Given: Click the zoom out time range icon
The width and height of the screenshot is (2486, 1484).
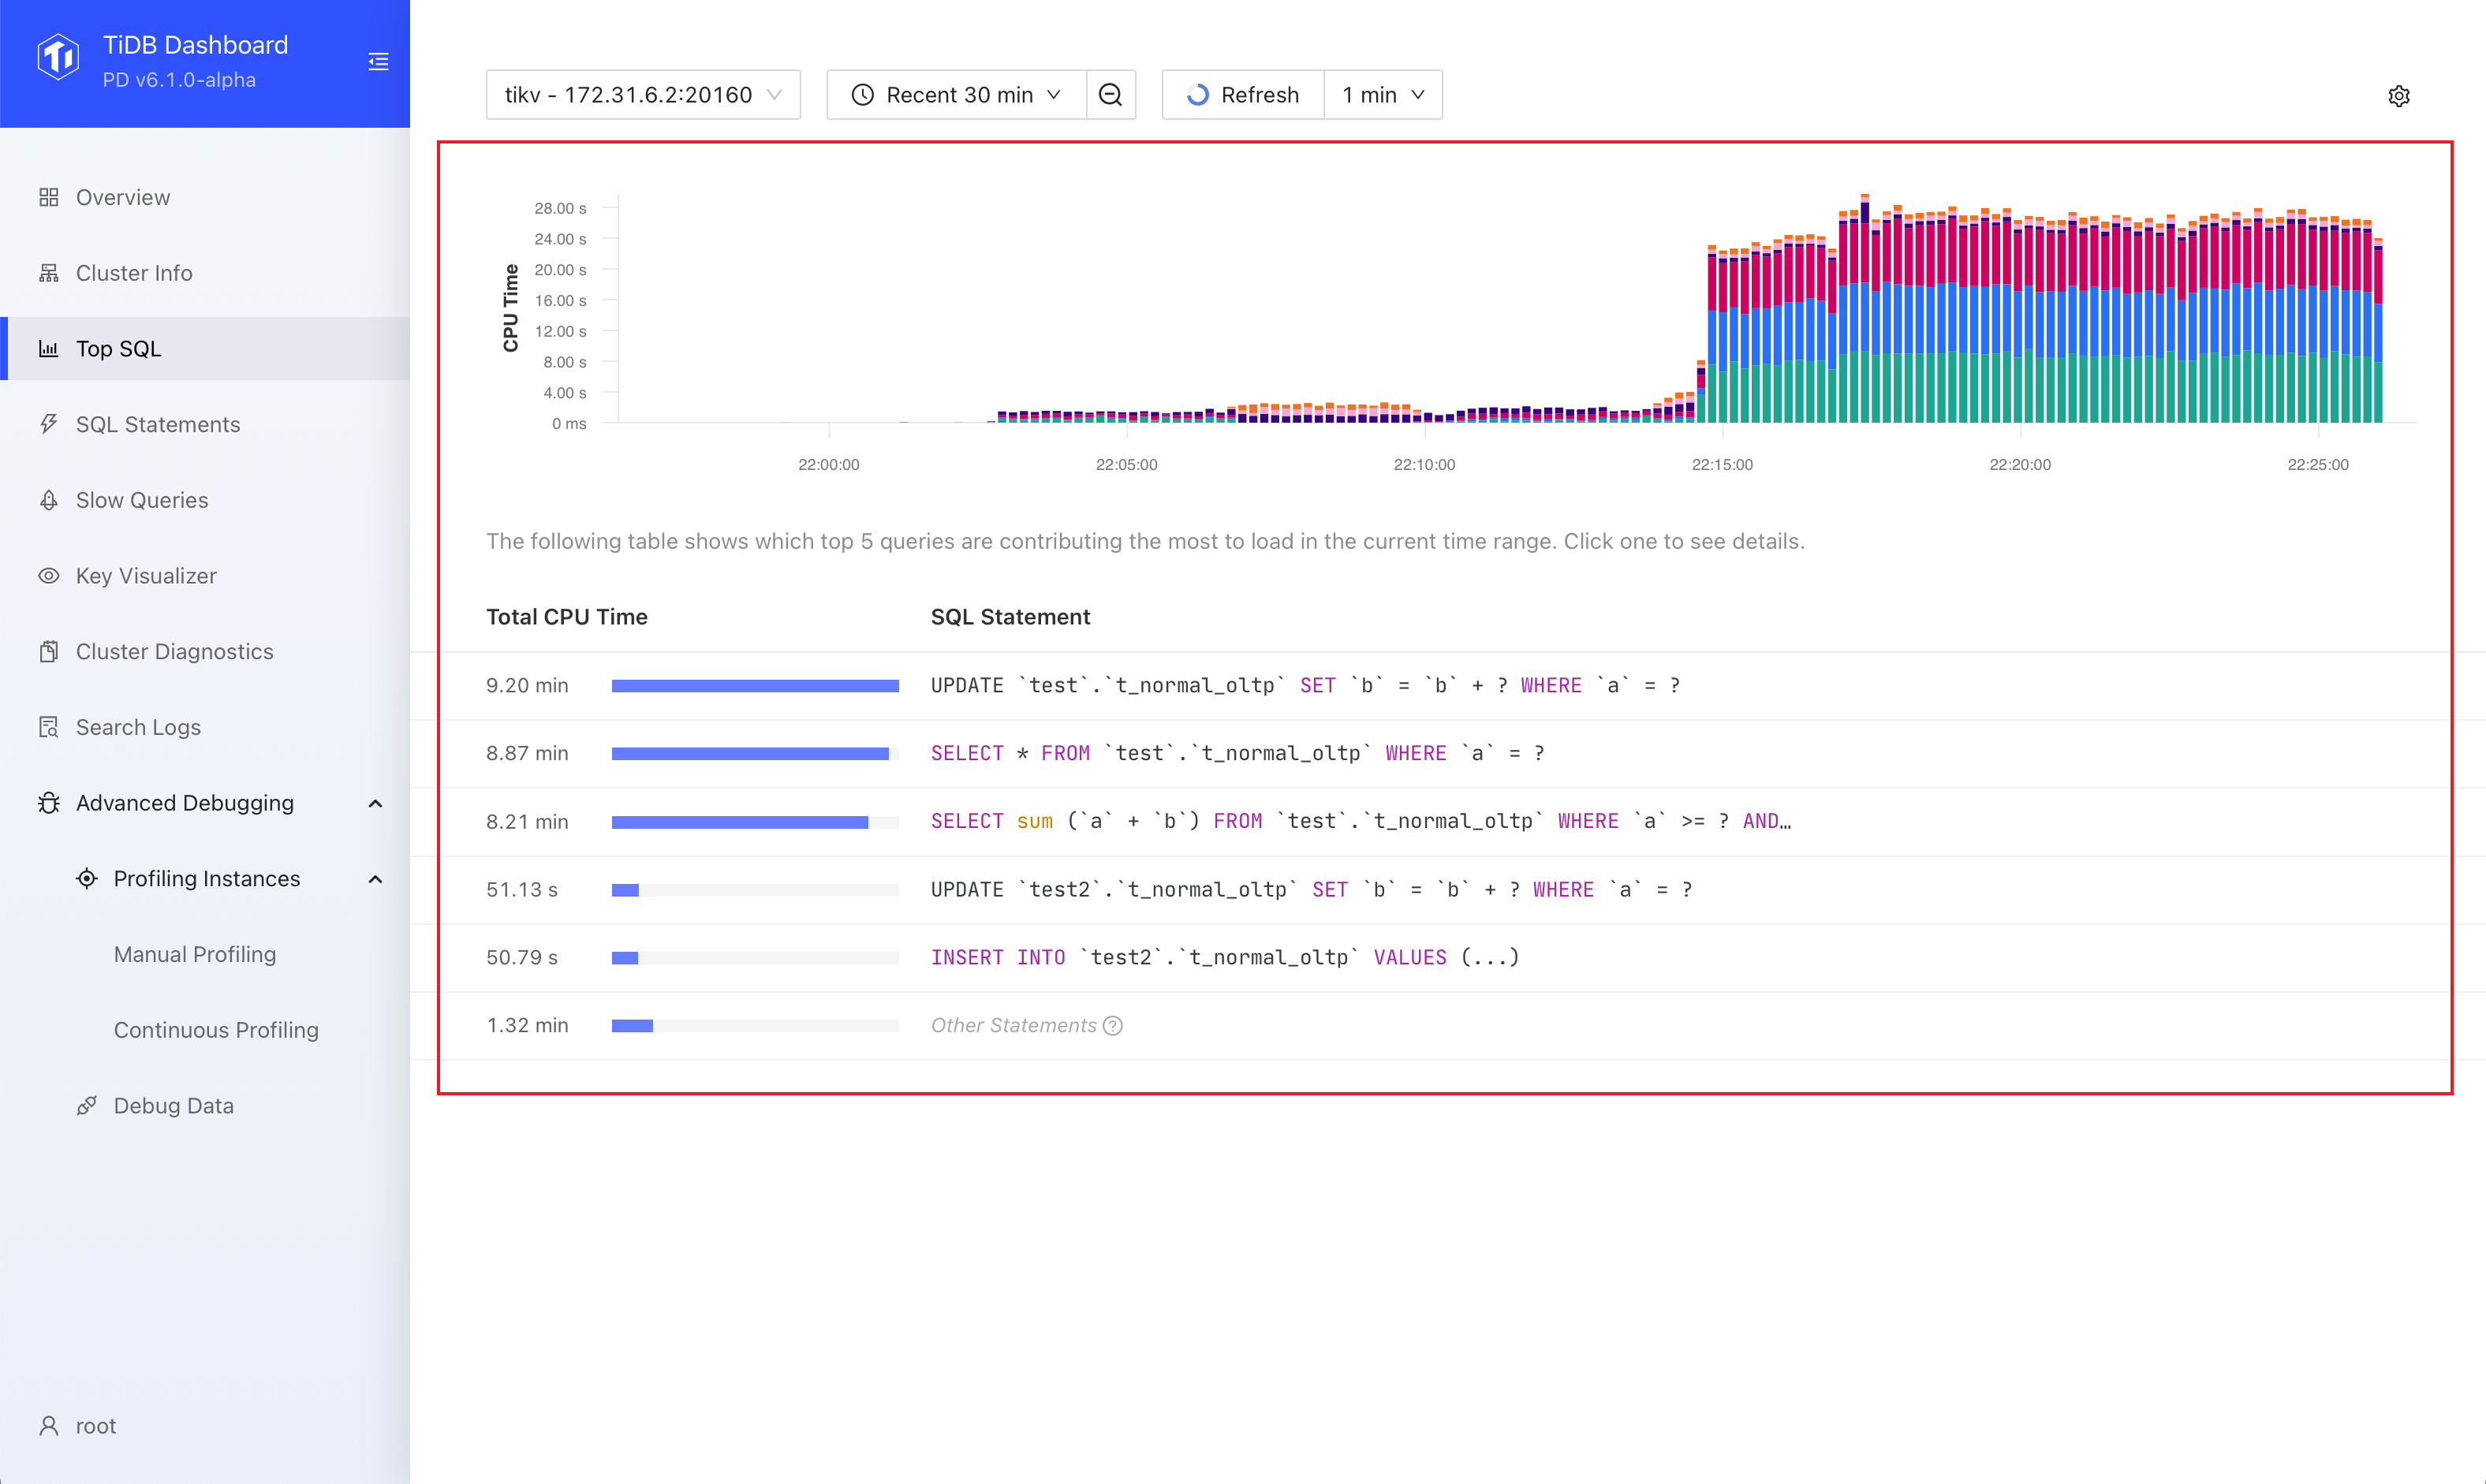Looking at the screenshot, I should 1110,95.
